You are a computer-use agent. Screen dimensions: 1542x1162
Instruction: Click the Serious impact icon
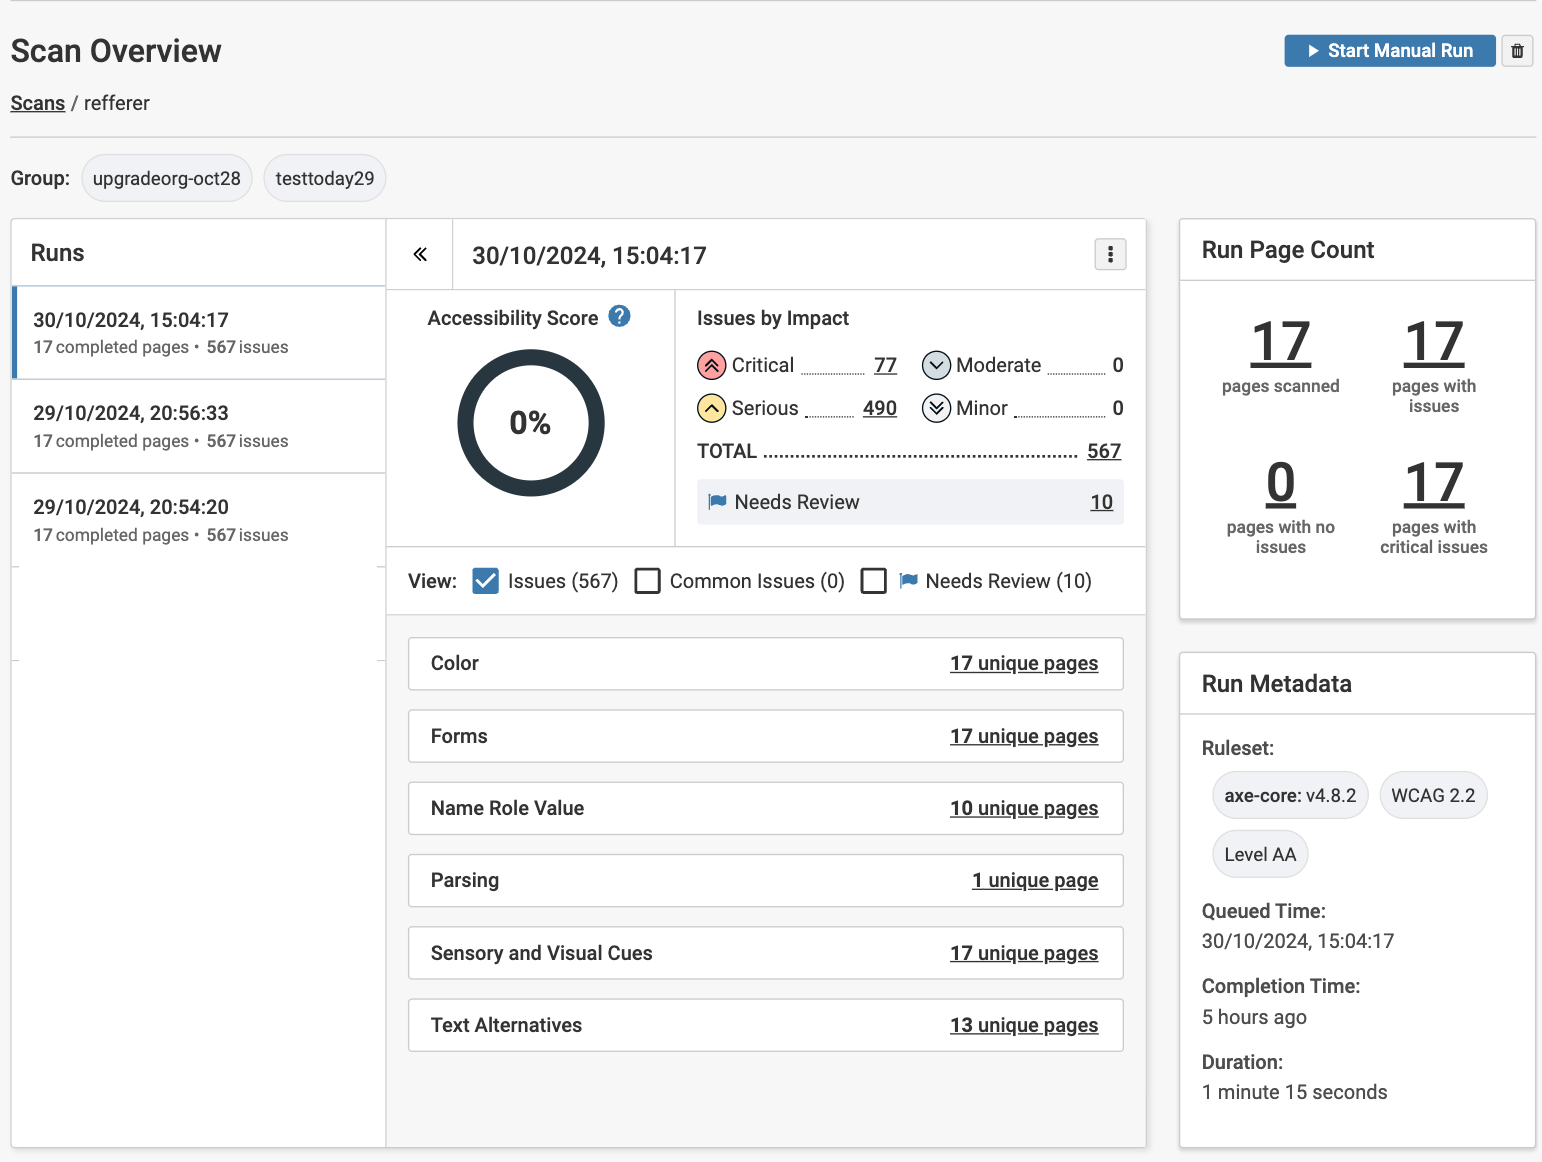711,409
